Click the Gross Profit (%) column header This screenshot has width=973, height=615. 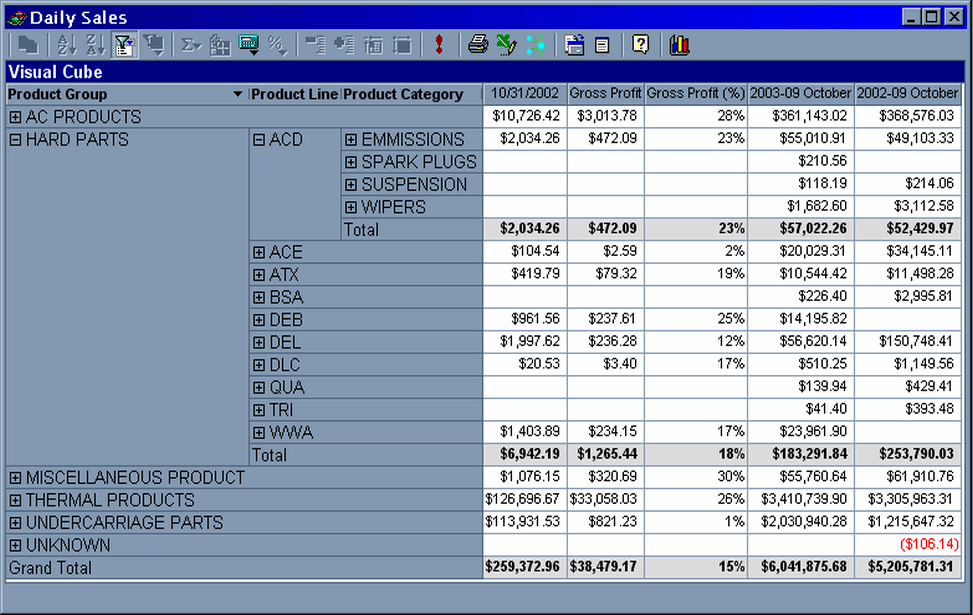coord(696,94)
